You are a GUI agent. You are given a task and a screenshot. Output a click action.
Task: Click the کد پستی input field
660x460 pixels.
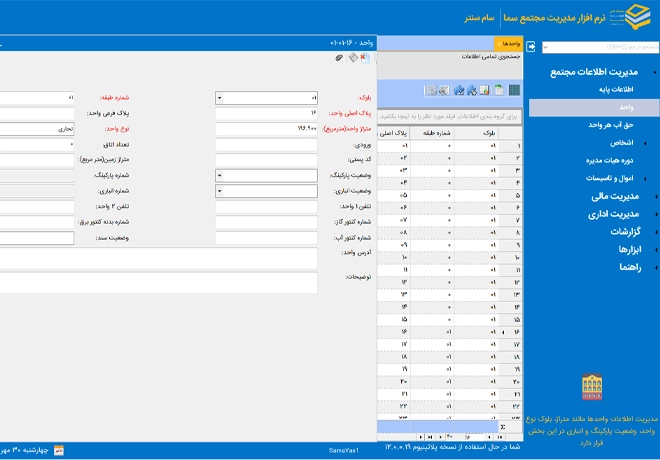coord(267,160)
